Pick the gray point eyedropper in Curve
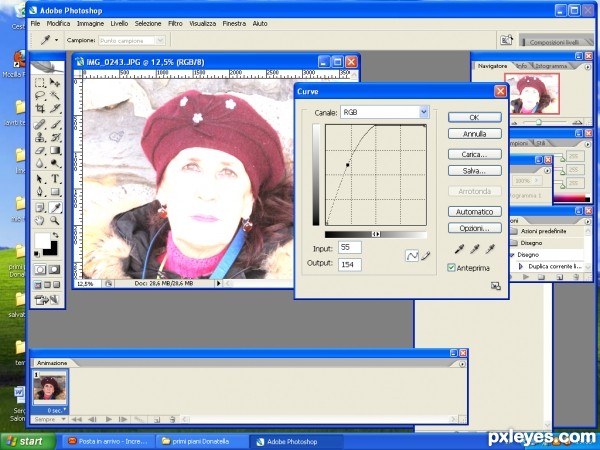 point(474,249)
